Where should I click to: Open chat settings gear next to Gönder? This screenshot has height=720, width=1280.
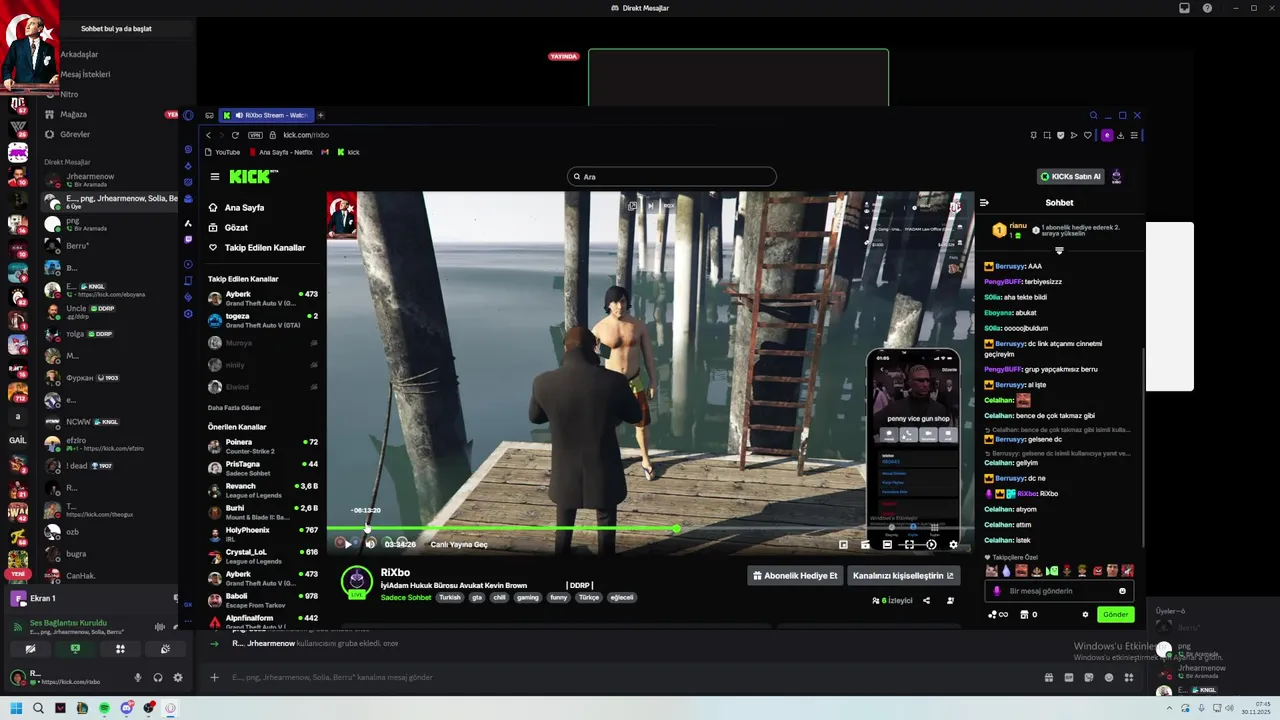pyautogui.click(x=1085, y=614)
